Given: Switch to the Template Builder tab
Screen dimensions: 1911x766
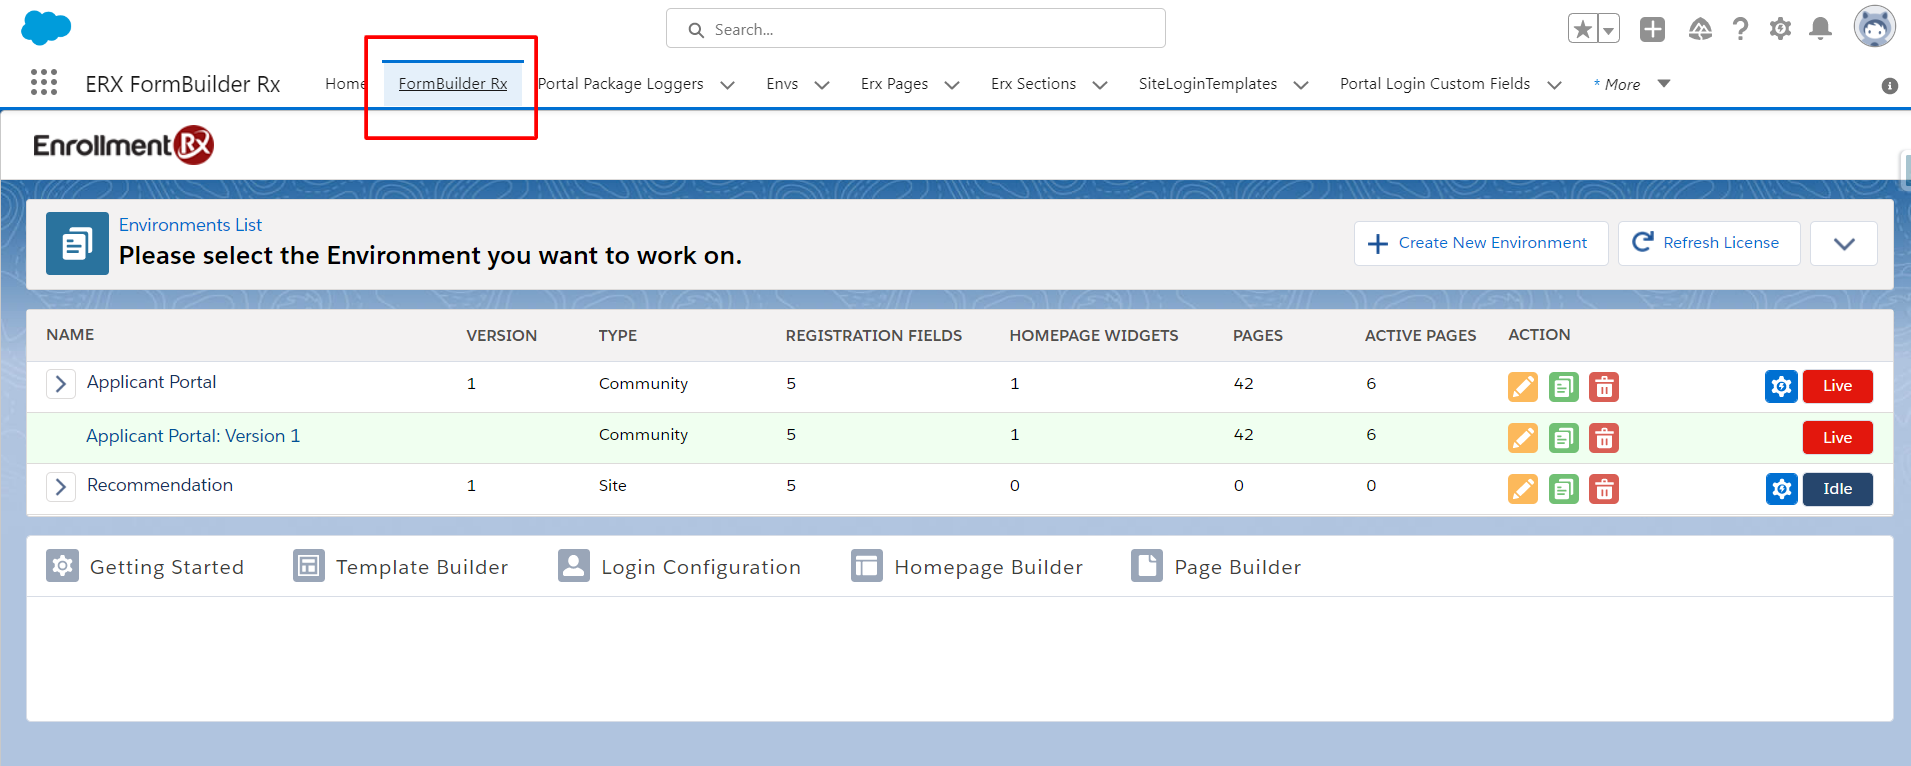Looking at the screenshot, I should (401, 567).
